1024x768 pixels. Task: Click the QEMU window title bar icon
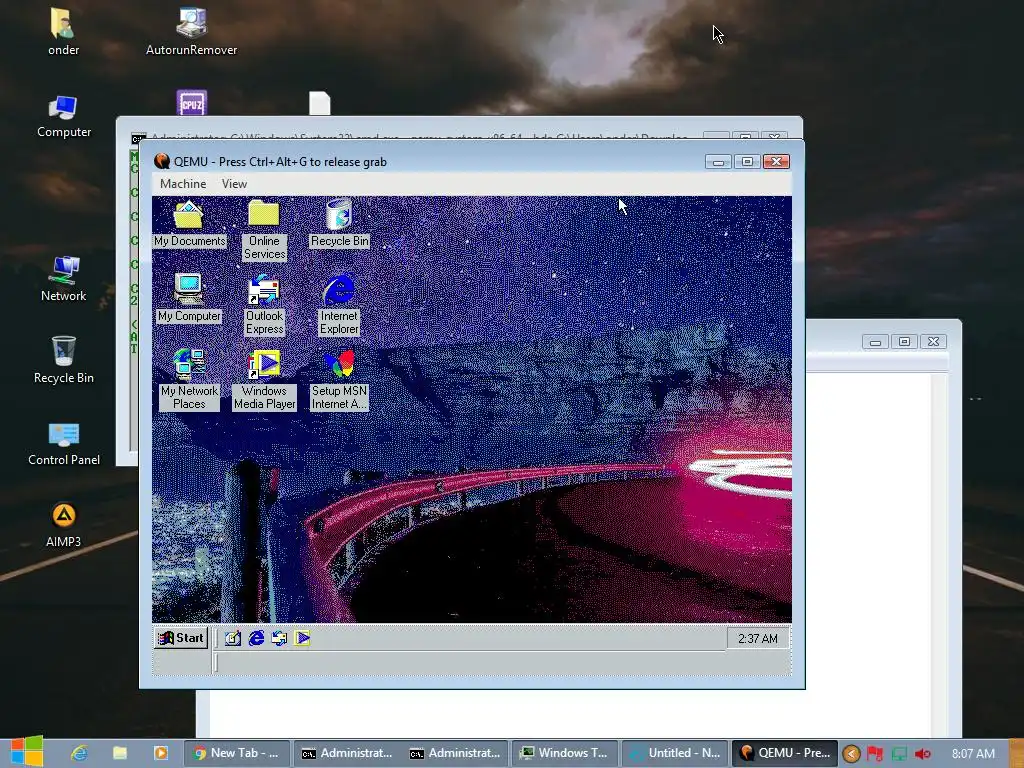[x=161, y=161]
